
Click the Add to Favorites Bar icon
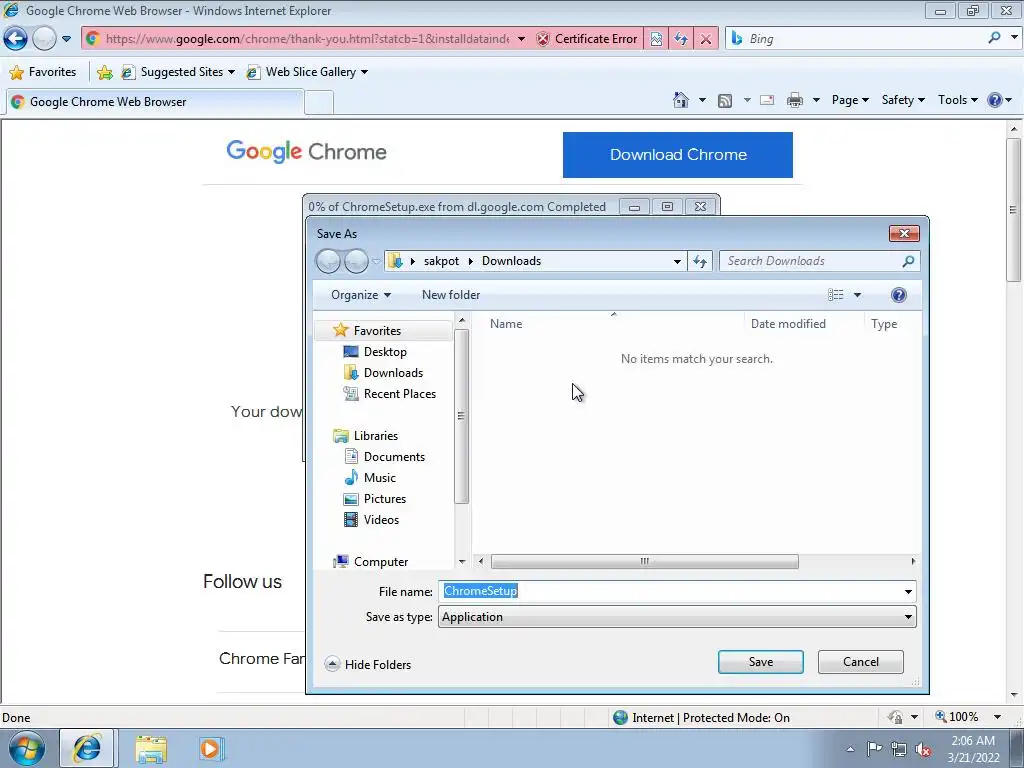coord(104,72)
